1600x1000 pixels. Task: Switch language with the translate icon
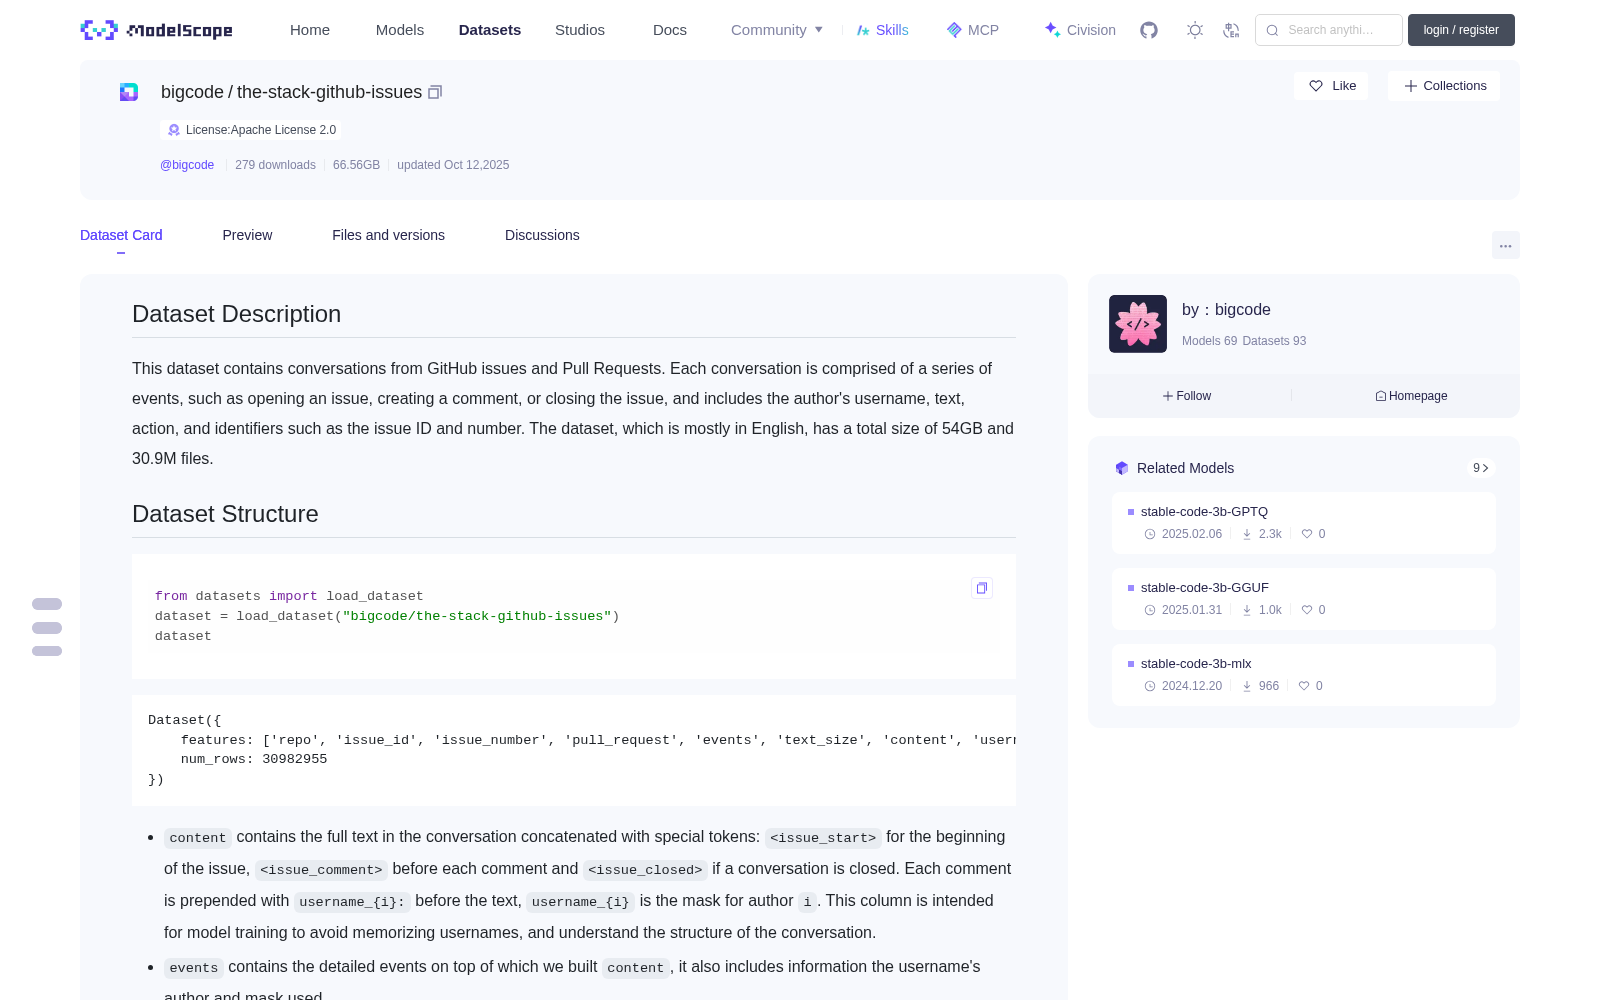coord(1232,30)
